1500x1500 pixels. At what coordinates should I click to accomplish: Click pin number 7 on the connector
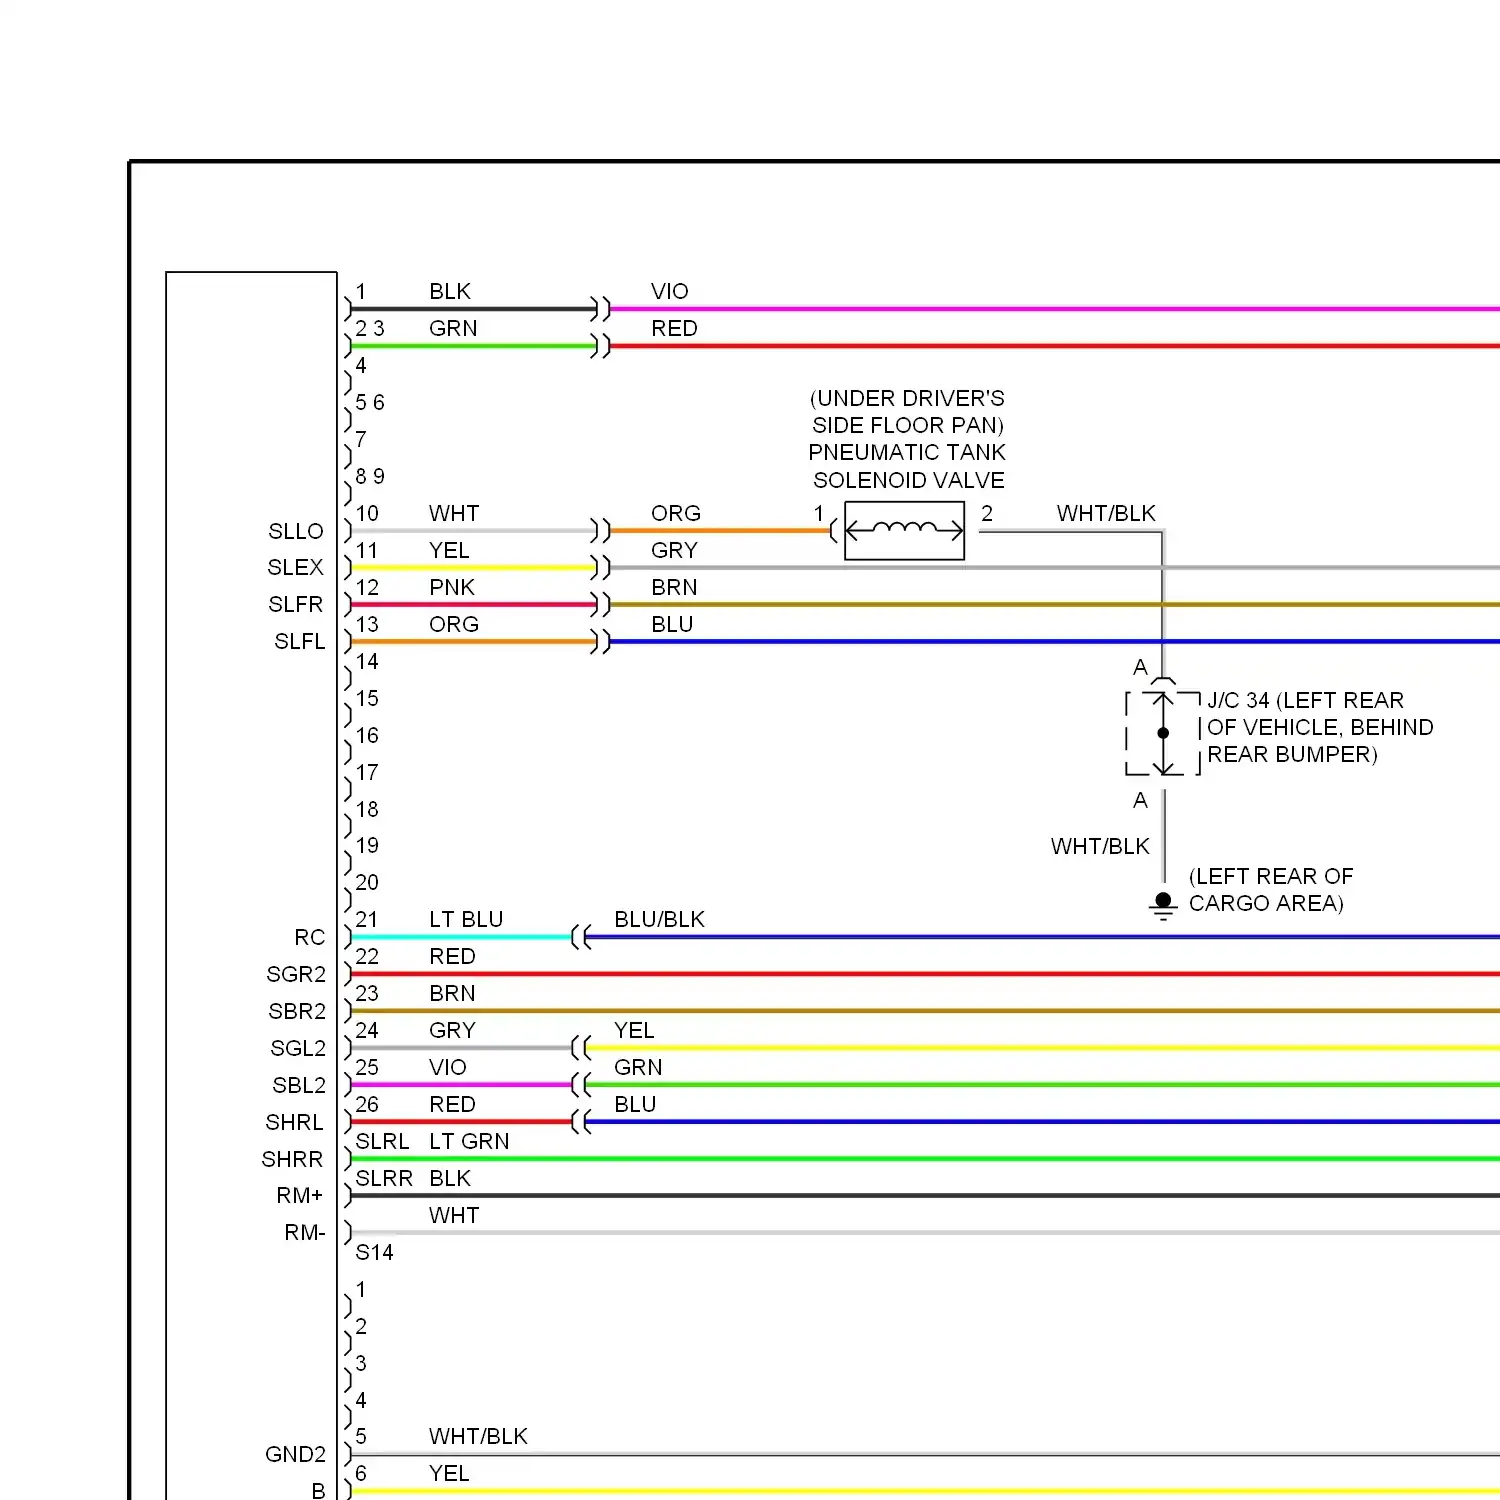click(361, 439)
